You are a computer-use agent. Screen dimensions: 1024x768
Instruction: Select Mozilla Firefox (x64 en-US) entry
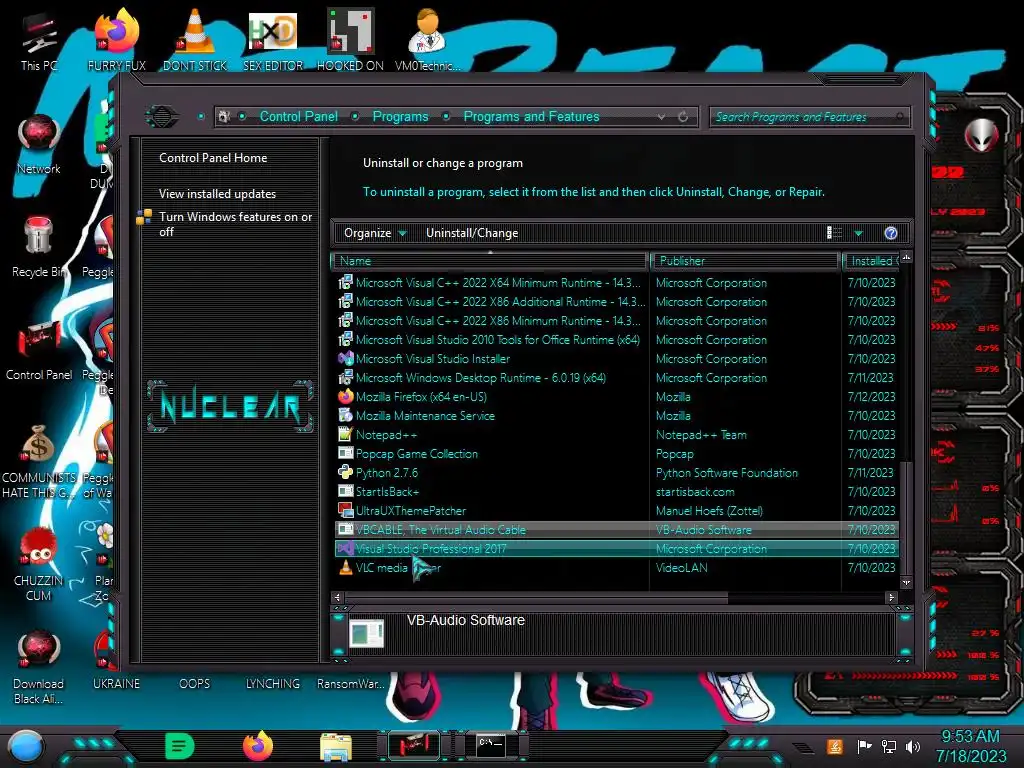tap(616, 396)
